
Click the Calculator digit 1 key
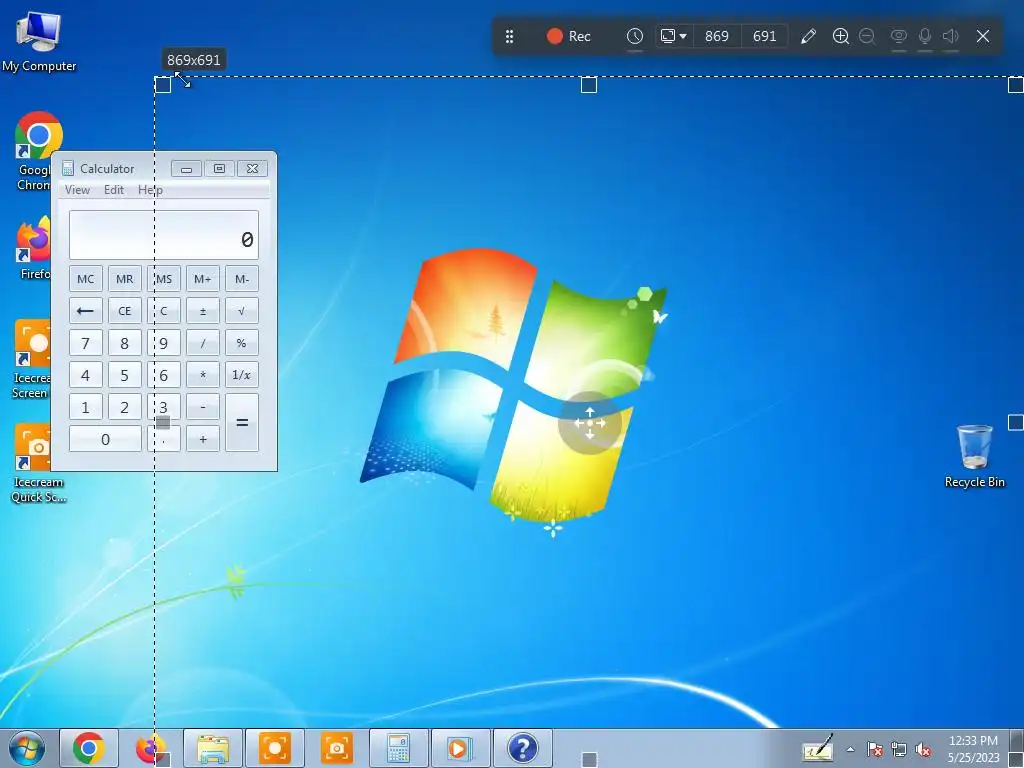coord(86,407)
